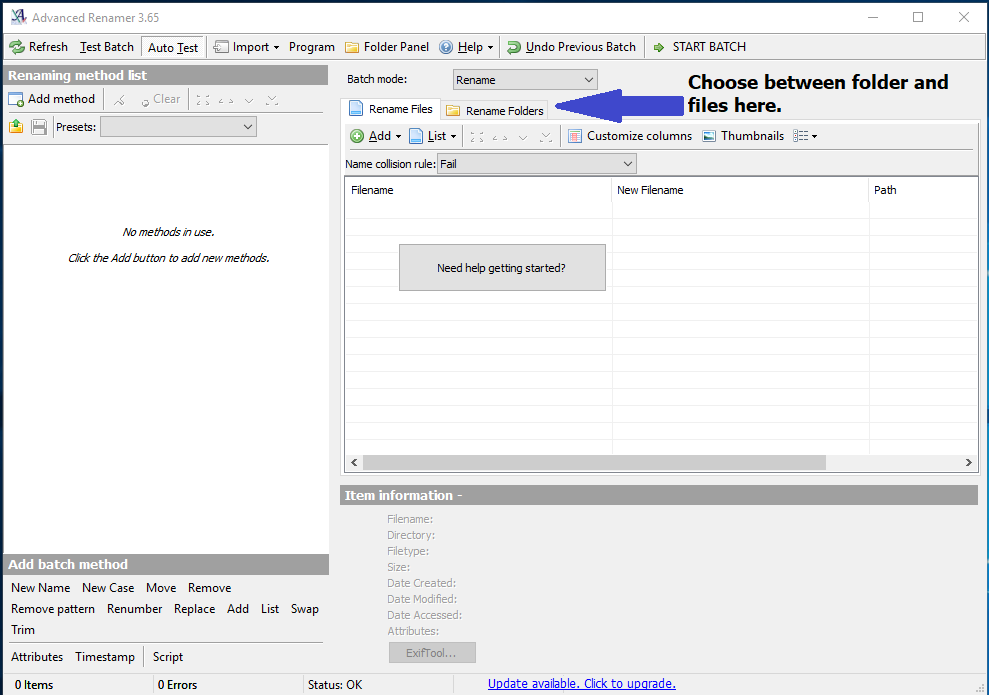Open the Name collision rule dropdown

click(x=537, y=164)
